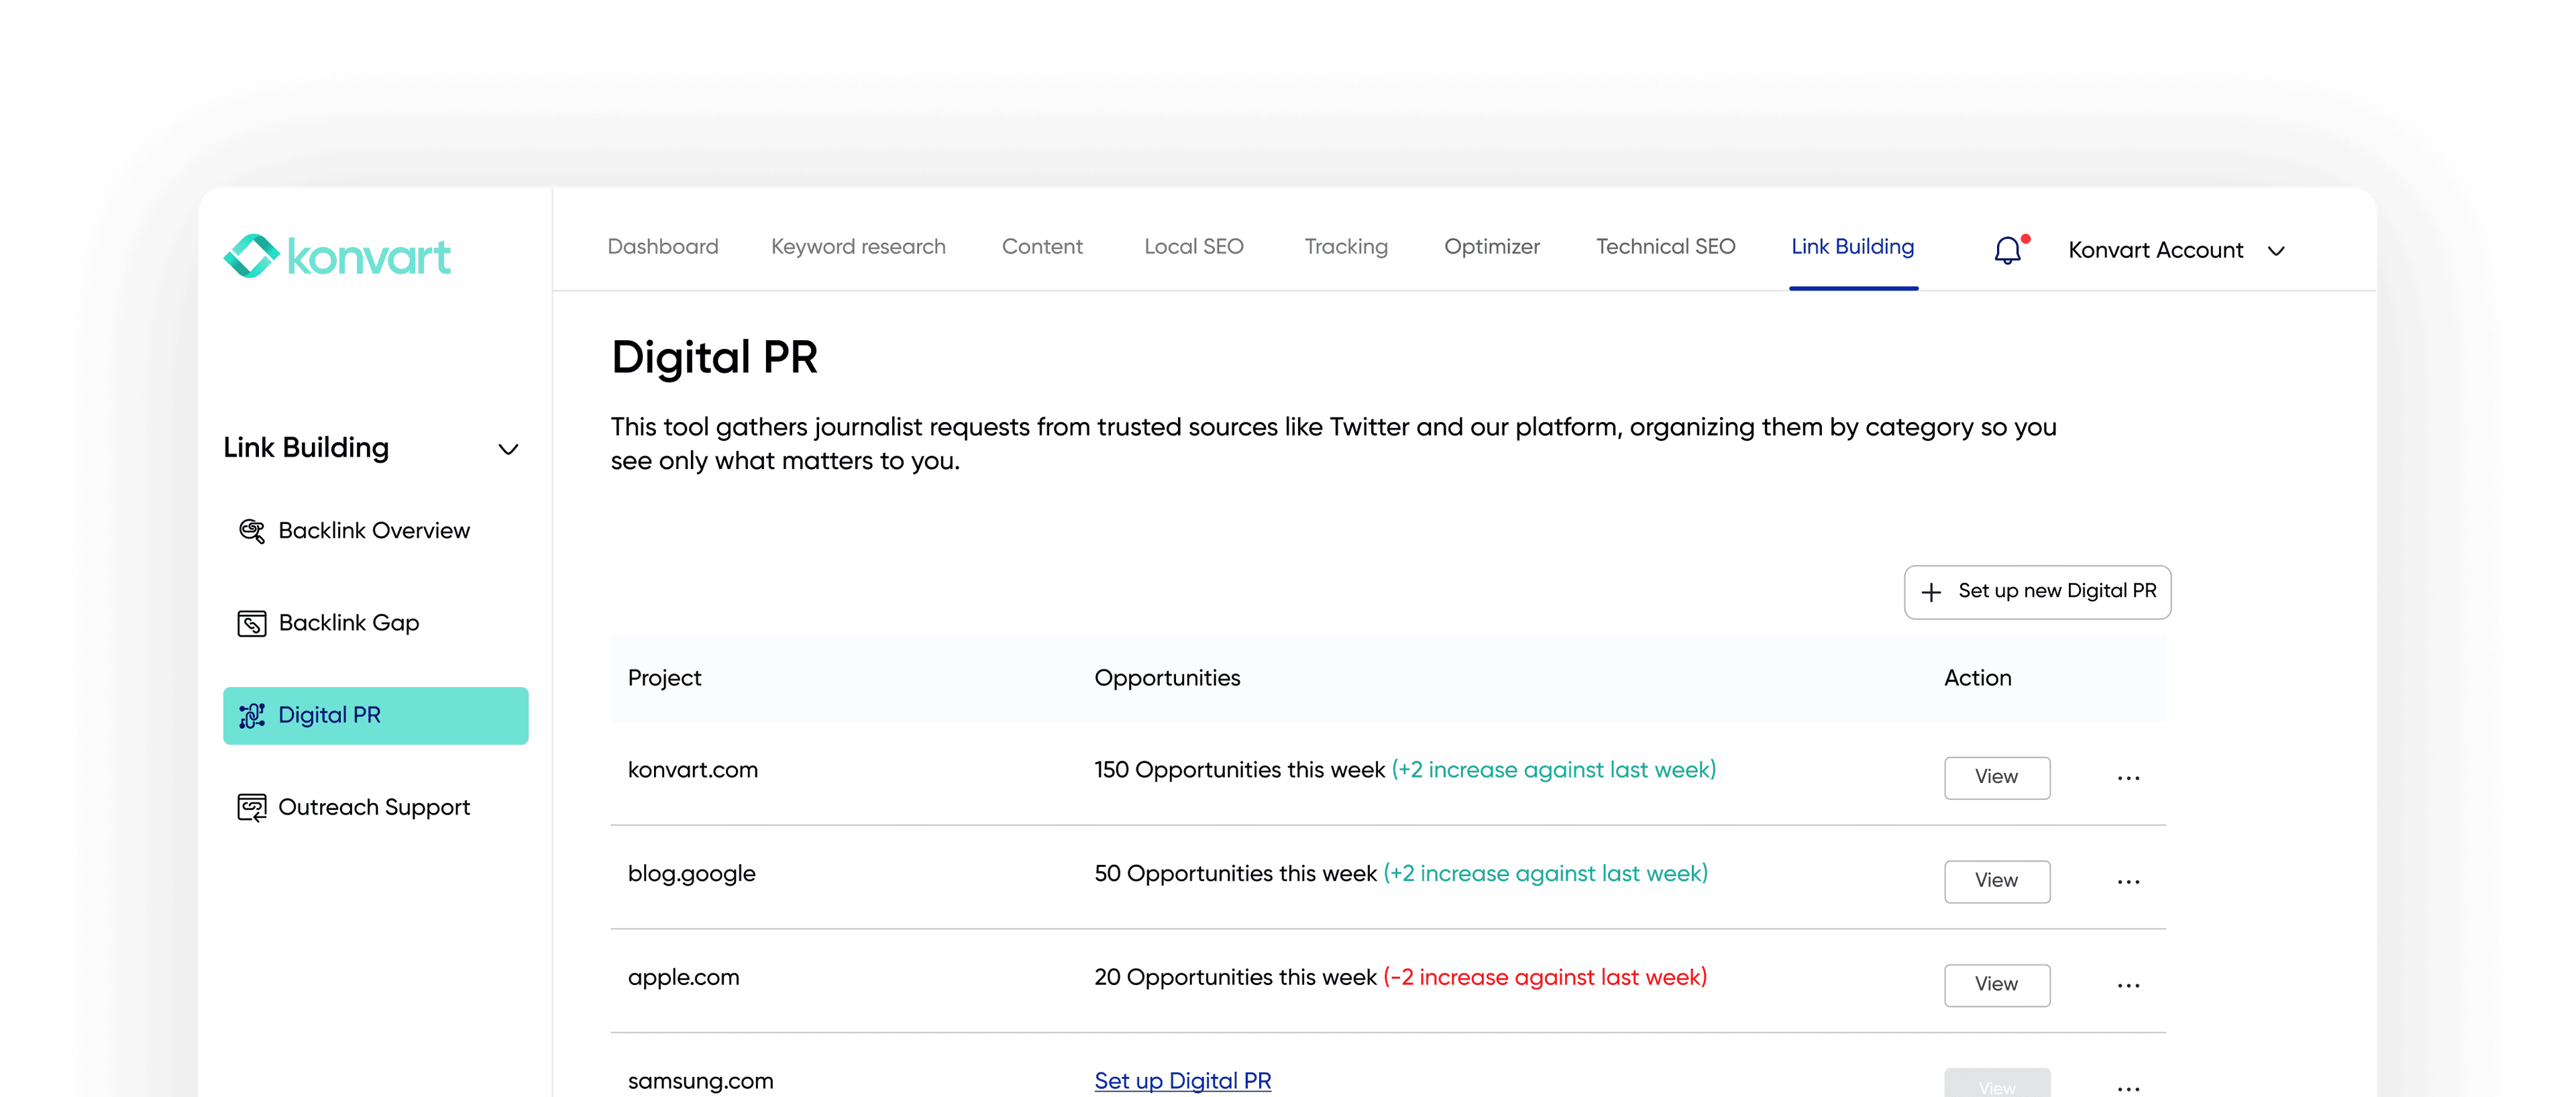Open the Tracking section

(x=1345, y=246)
